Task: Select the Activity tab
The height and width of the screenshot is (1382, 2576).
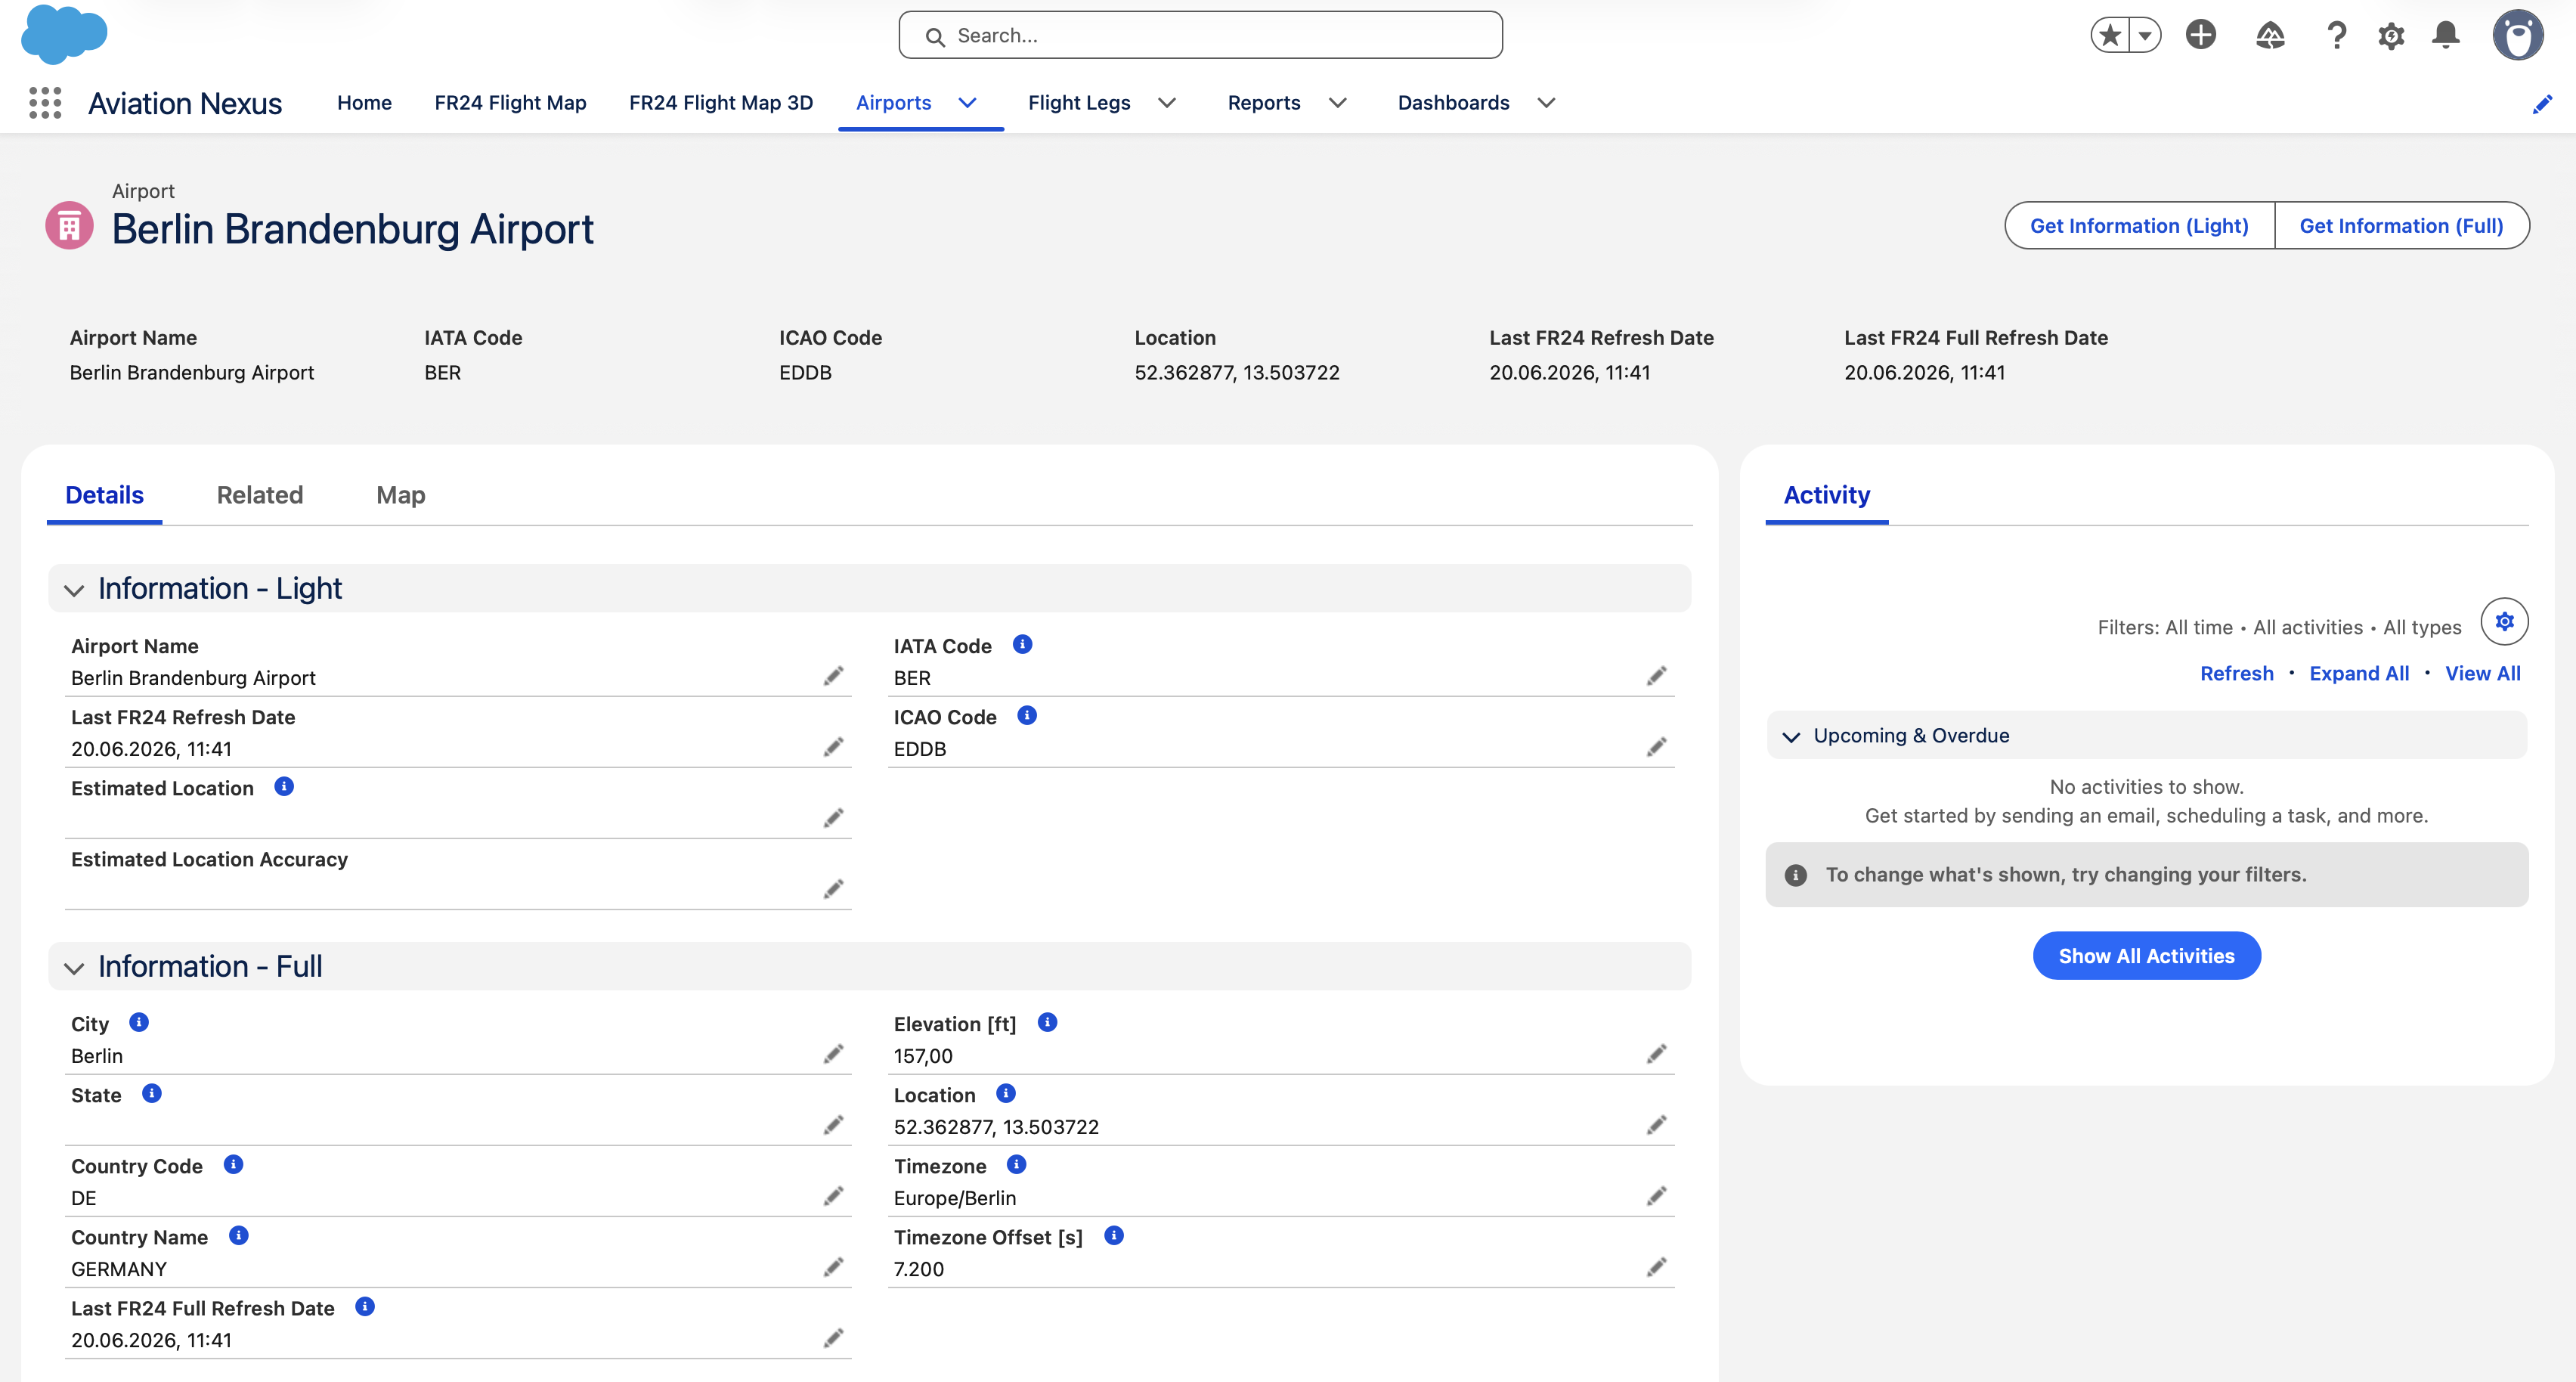Action: coord(1826,495)
